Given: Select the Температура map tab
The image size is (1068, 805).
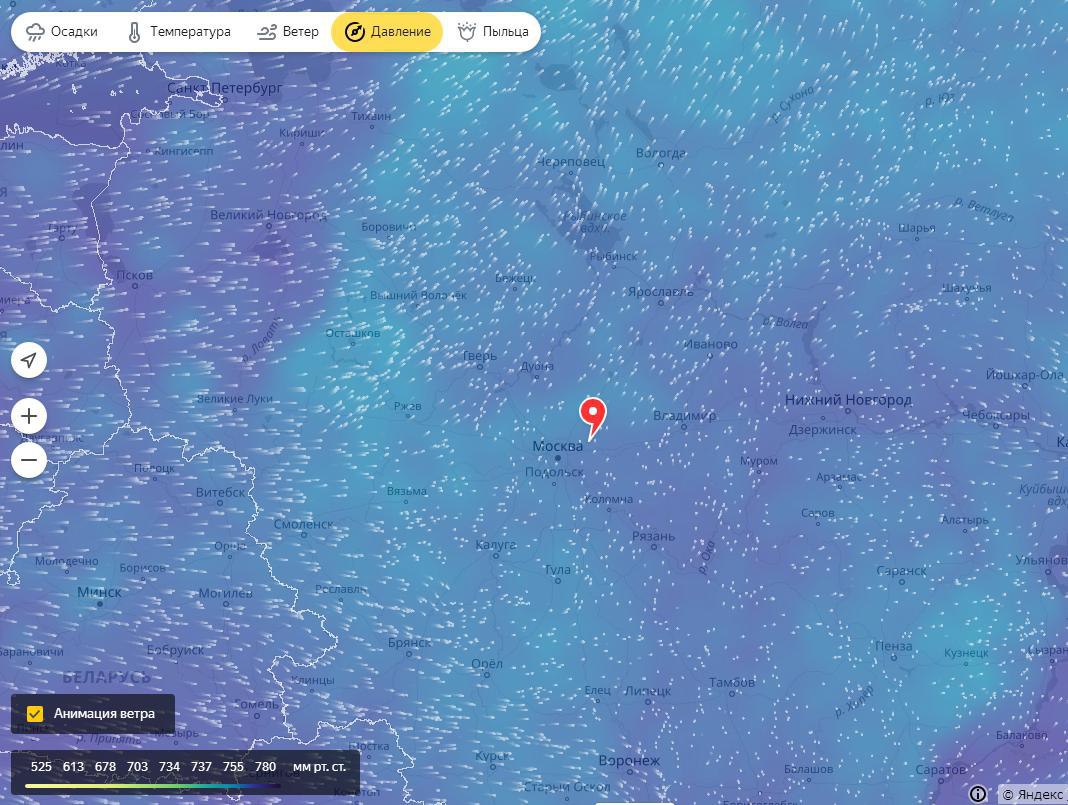Looking at the screenshot, I should click(x=180, y=31).
